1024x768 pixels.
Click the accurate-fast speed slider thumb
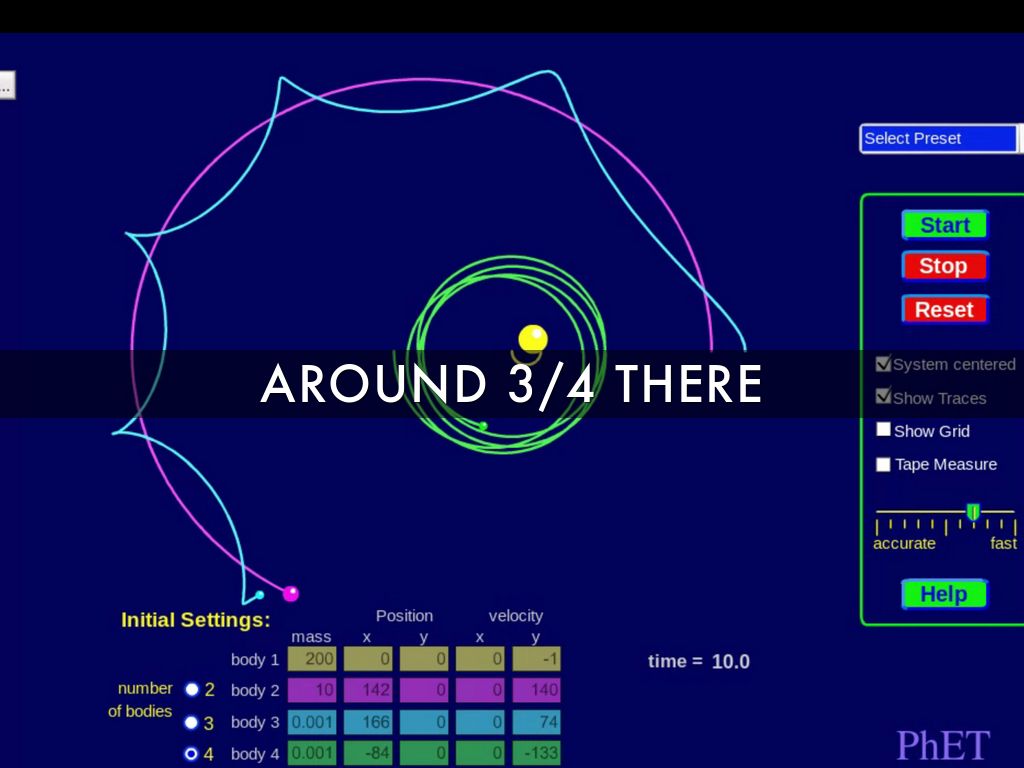coord(972,512)
